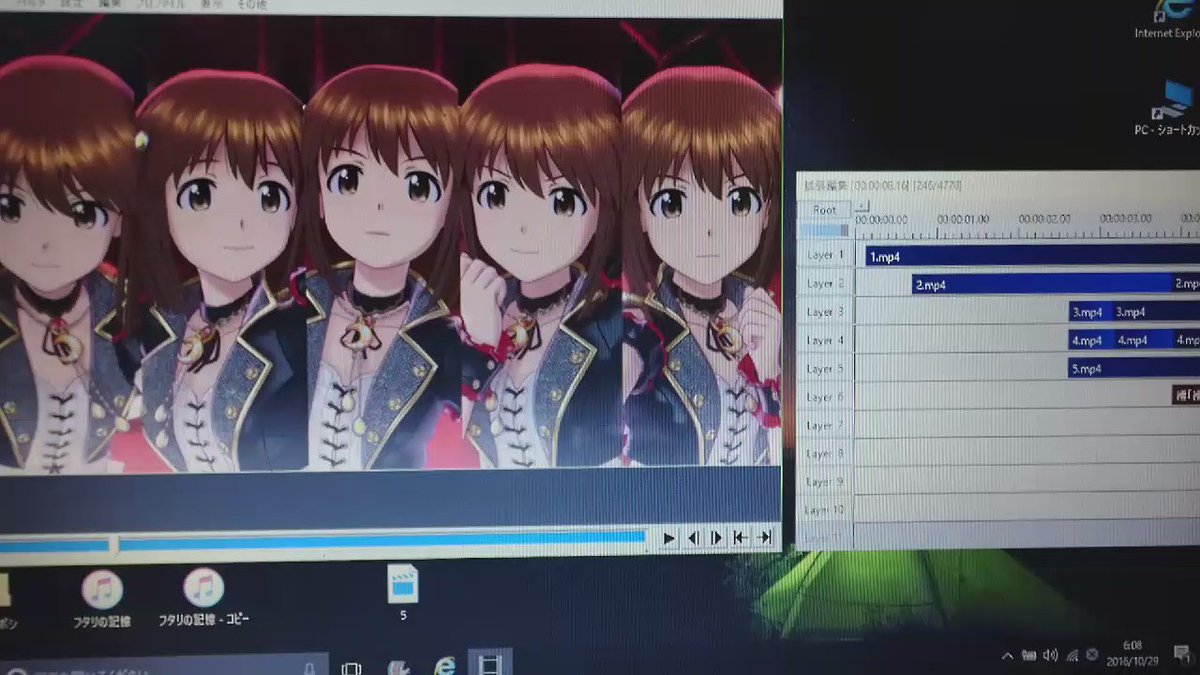The height and width of the screenshot is (675, 1200).
Task: Select the 5.mp4 clip on Layer 5
Action: 1134,369
